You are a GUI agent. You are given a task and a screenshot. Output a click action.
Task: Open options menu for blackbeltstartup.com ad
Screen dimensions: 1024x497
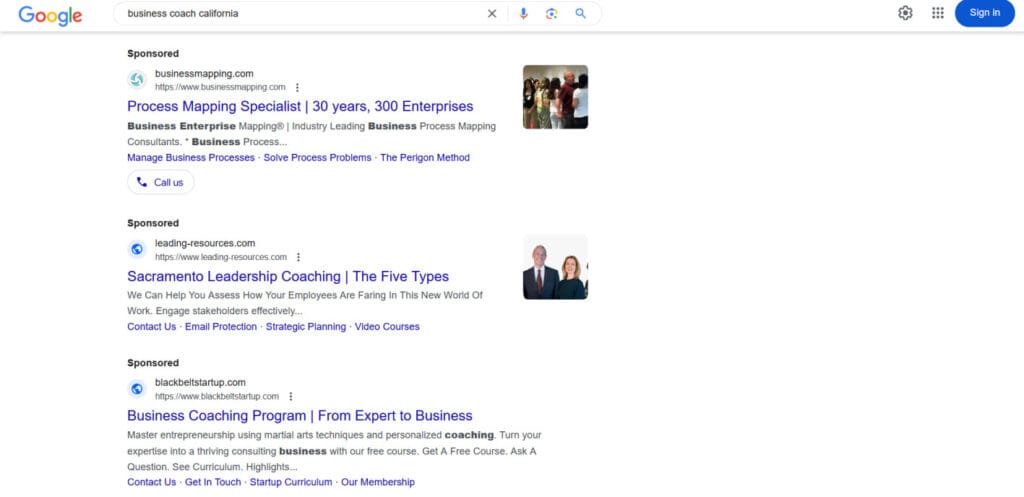[x=291, y=396]
